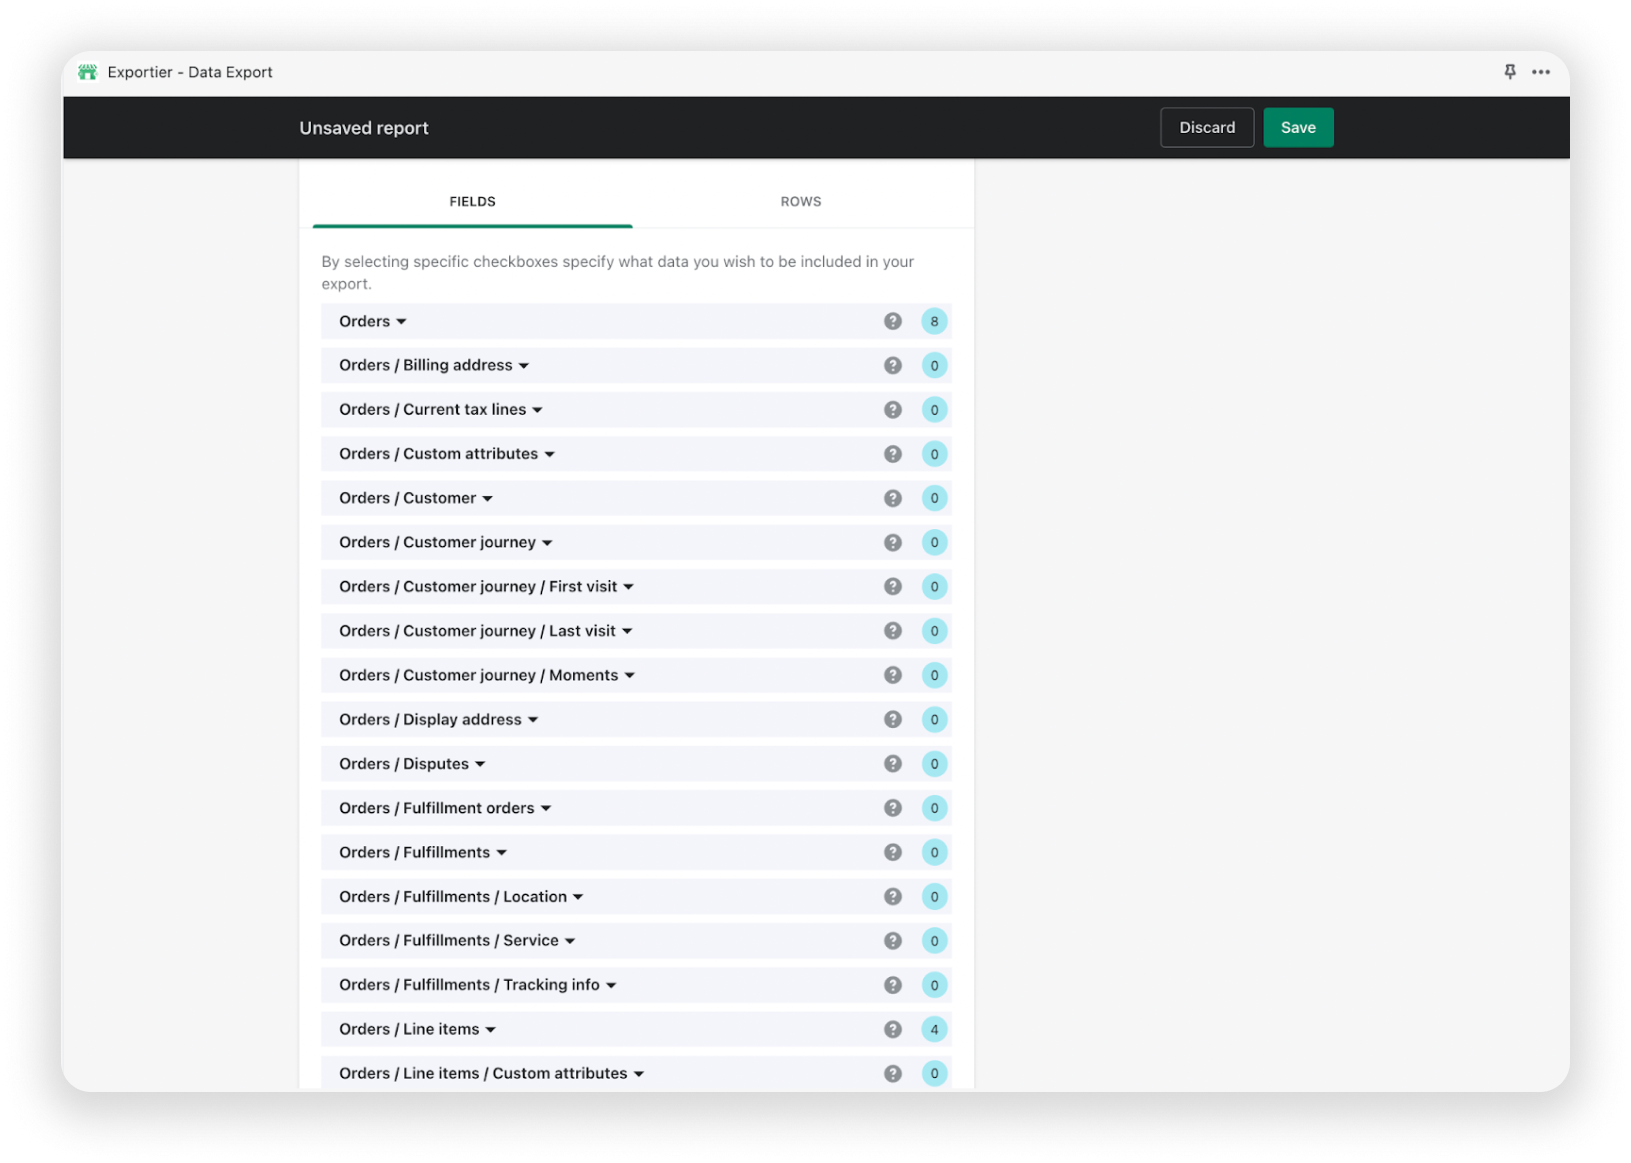This screenshot has width=1631, height=1163.
Task: Click the help icon on Orders / Disputes row
Action: (892, 763)
